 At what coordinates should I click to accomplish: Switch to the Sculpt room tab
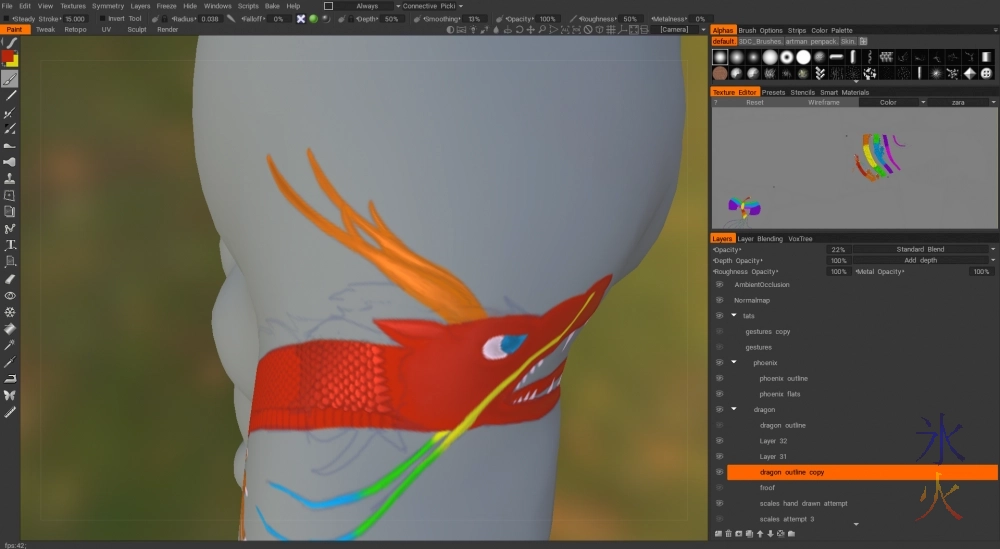(x=136, y=30)
